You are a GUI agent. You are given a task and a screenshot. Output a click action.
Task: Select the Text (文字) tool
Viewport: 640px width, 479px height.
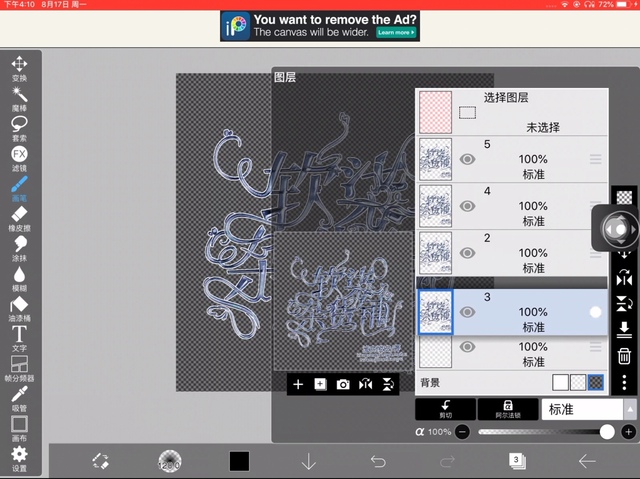(19, 337)
